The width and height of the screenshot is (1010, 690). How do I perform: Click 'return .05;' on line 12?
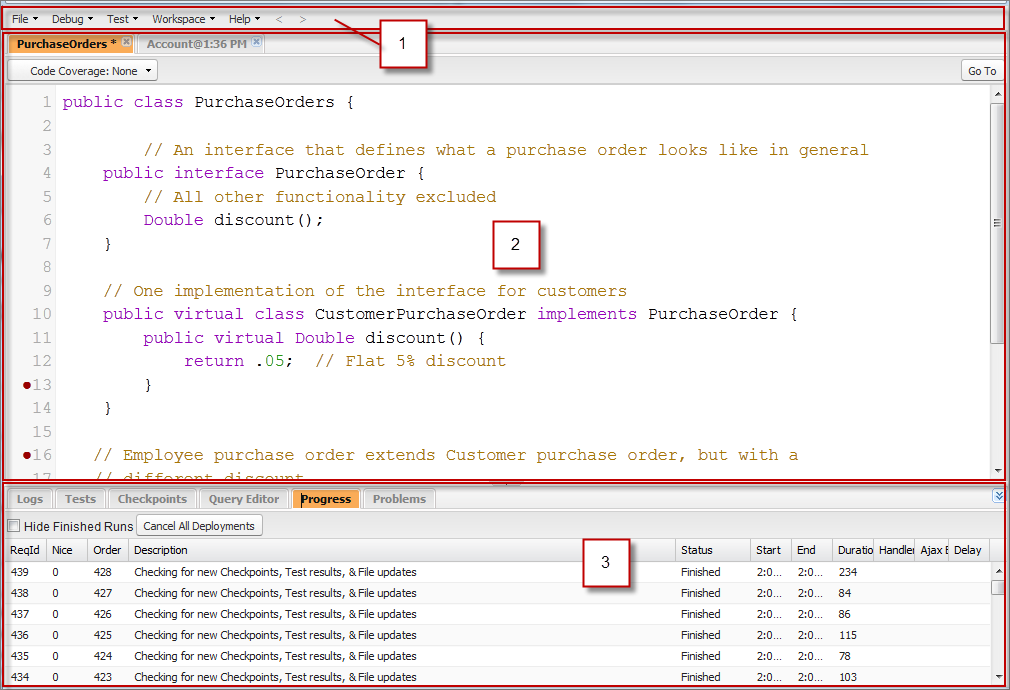coord(238,361)
